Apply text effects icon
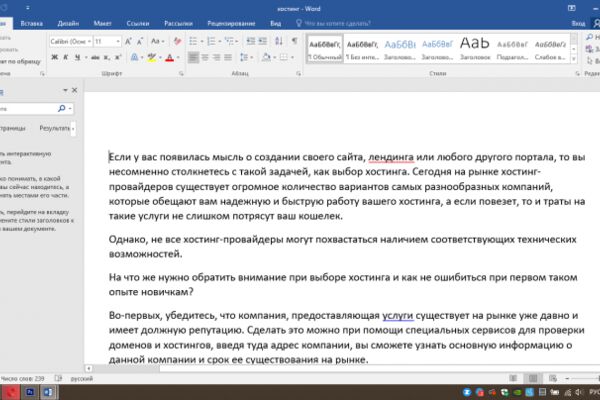This screenshot has height=400, width=600. (x=134, y=57)
